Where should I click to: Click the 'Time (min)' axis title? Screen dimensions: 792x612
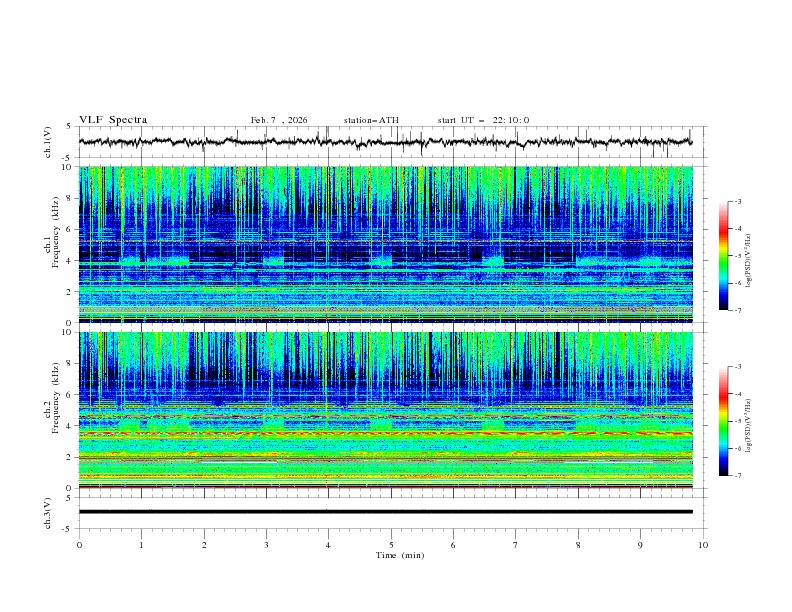click(400, 555)
